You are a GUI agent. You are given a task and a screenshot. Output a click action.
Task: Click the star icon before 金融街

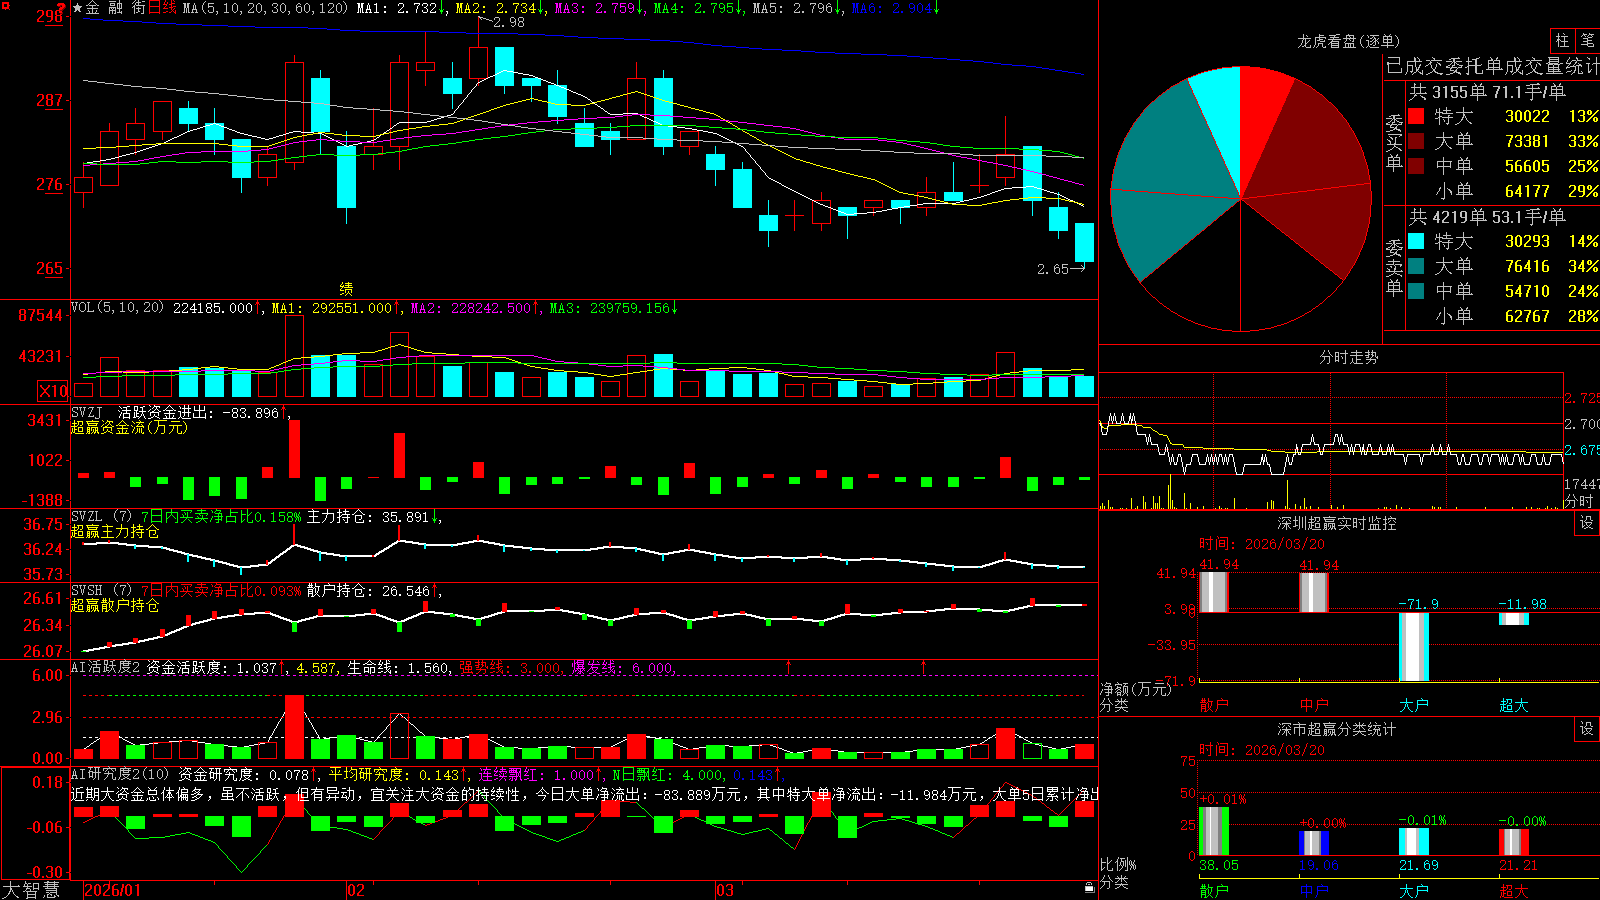(x=78, y=8)
